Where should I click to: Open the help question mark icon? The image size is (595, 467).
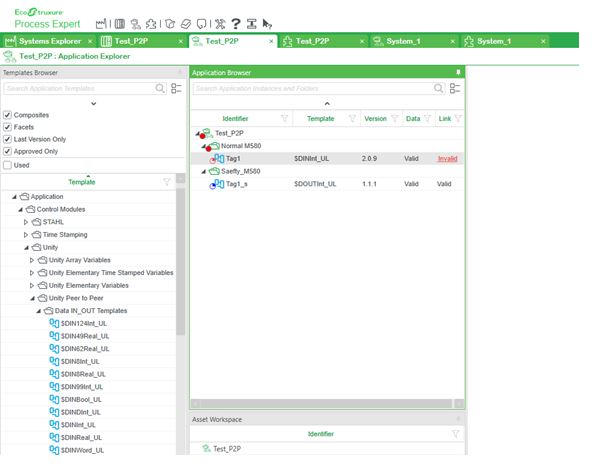[236, 24]
